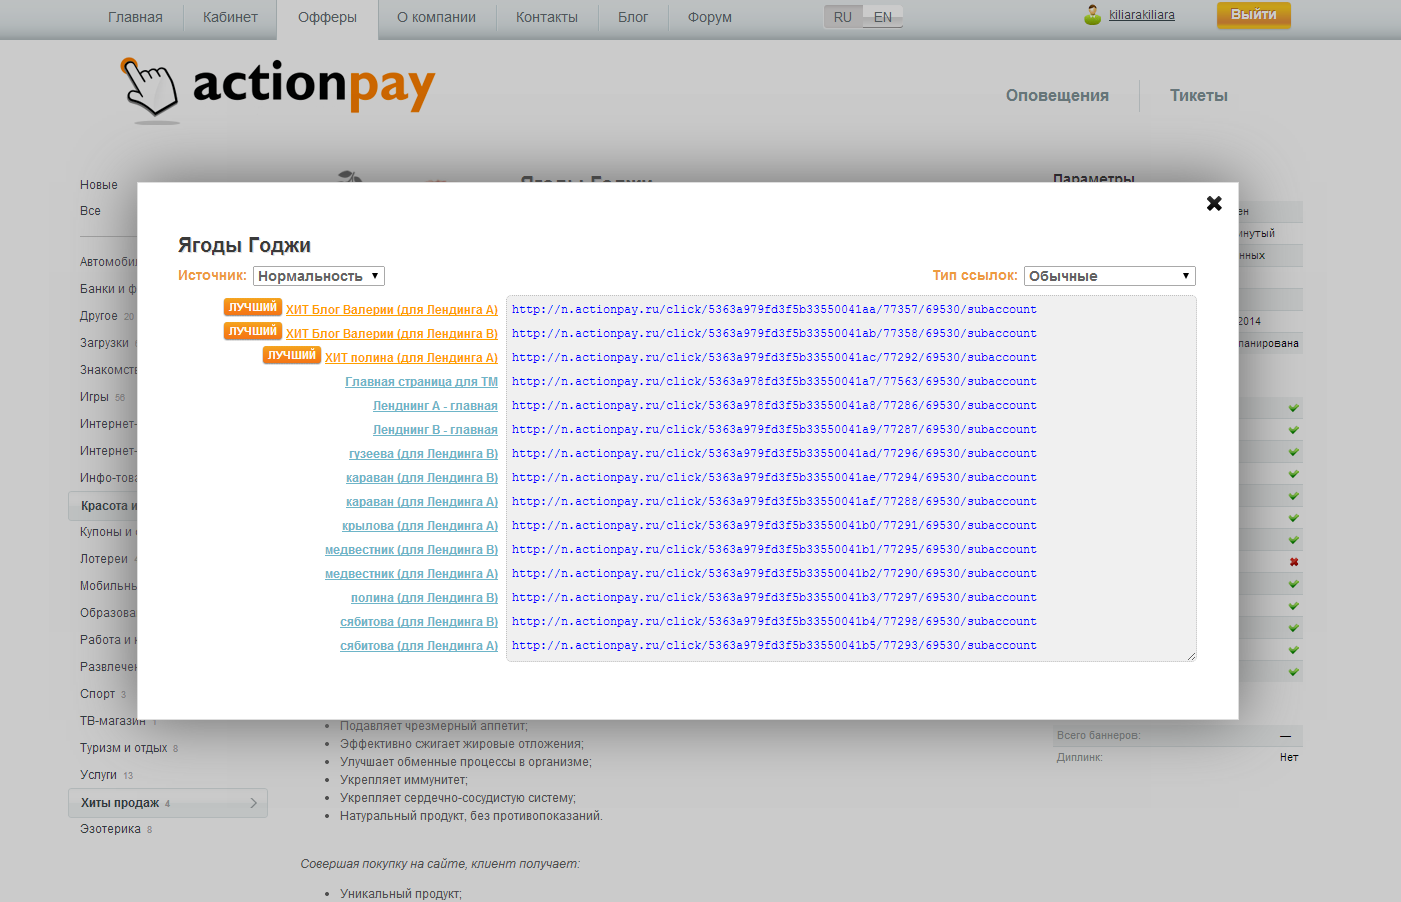Viewport: 1401px width, 902px height.
Task: Click ЛУЧШИЙ badge beside ХИТ полина
Action: coord(292,355)
